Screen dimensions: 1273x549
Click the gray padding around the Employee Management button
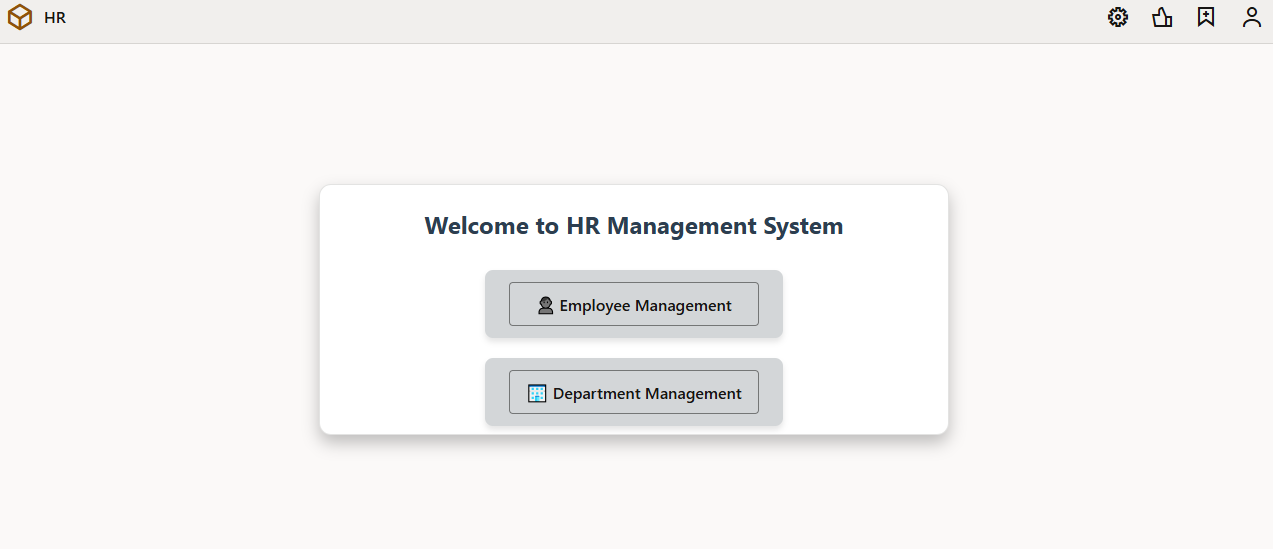[497, 304]
